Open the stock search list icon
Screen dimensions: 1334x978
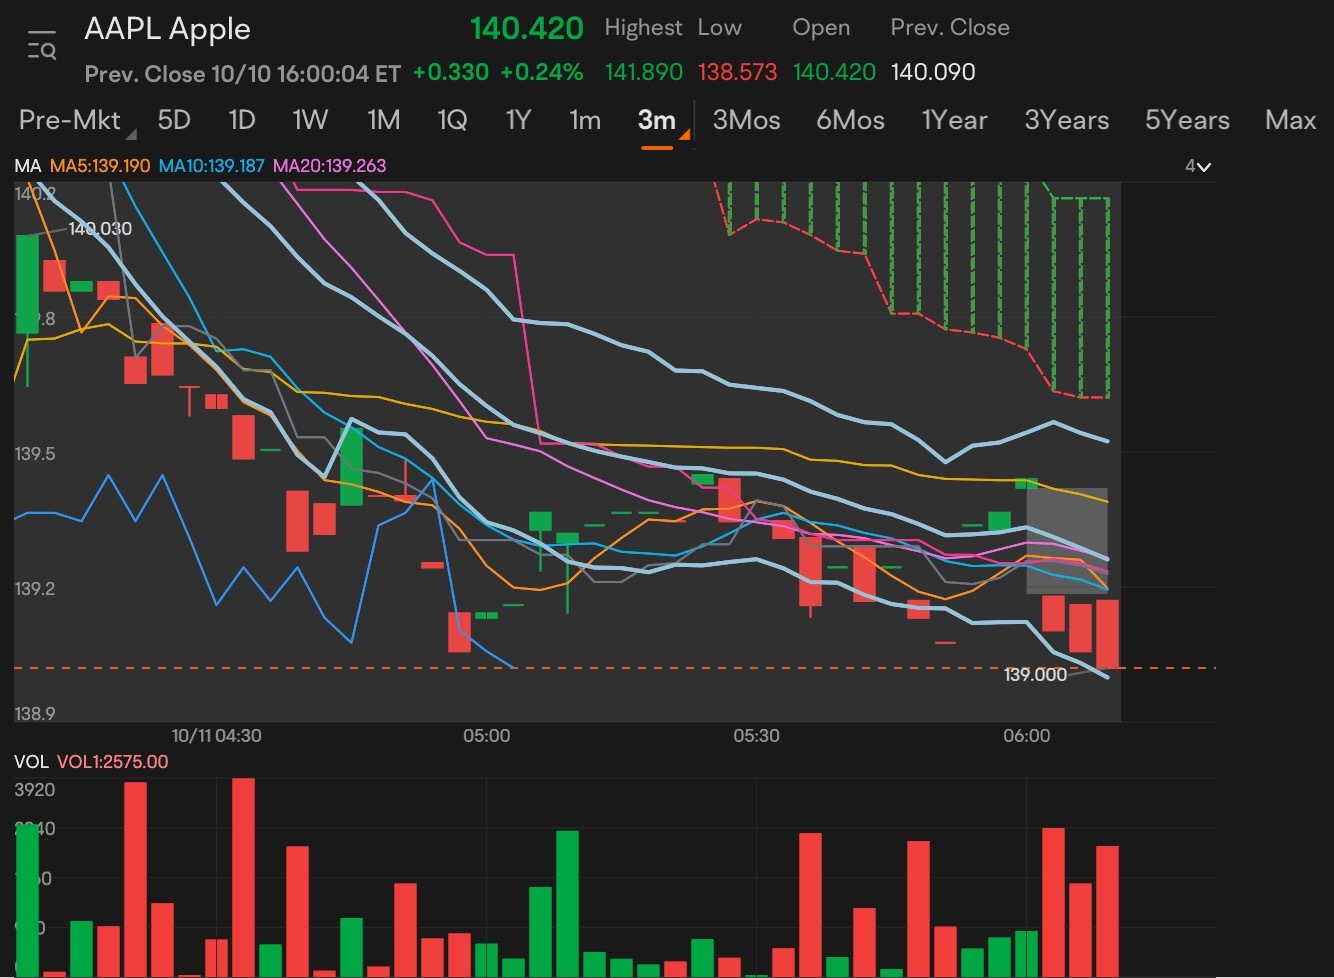[42, 46]
